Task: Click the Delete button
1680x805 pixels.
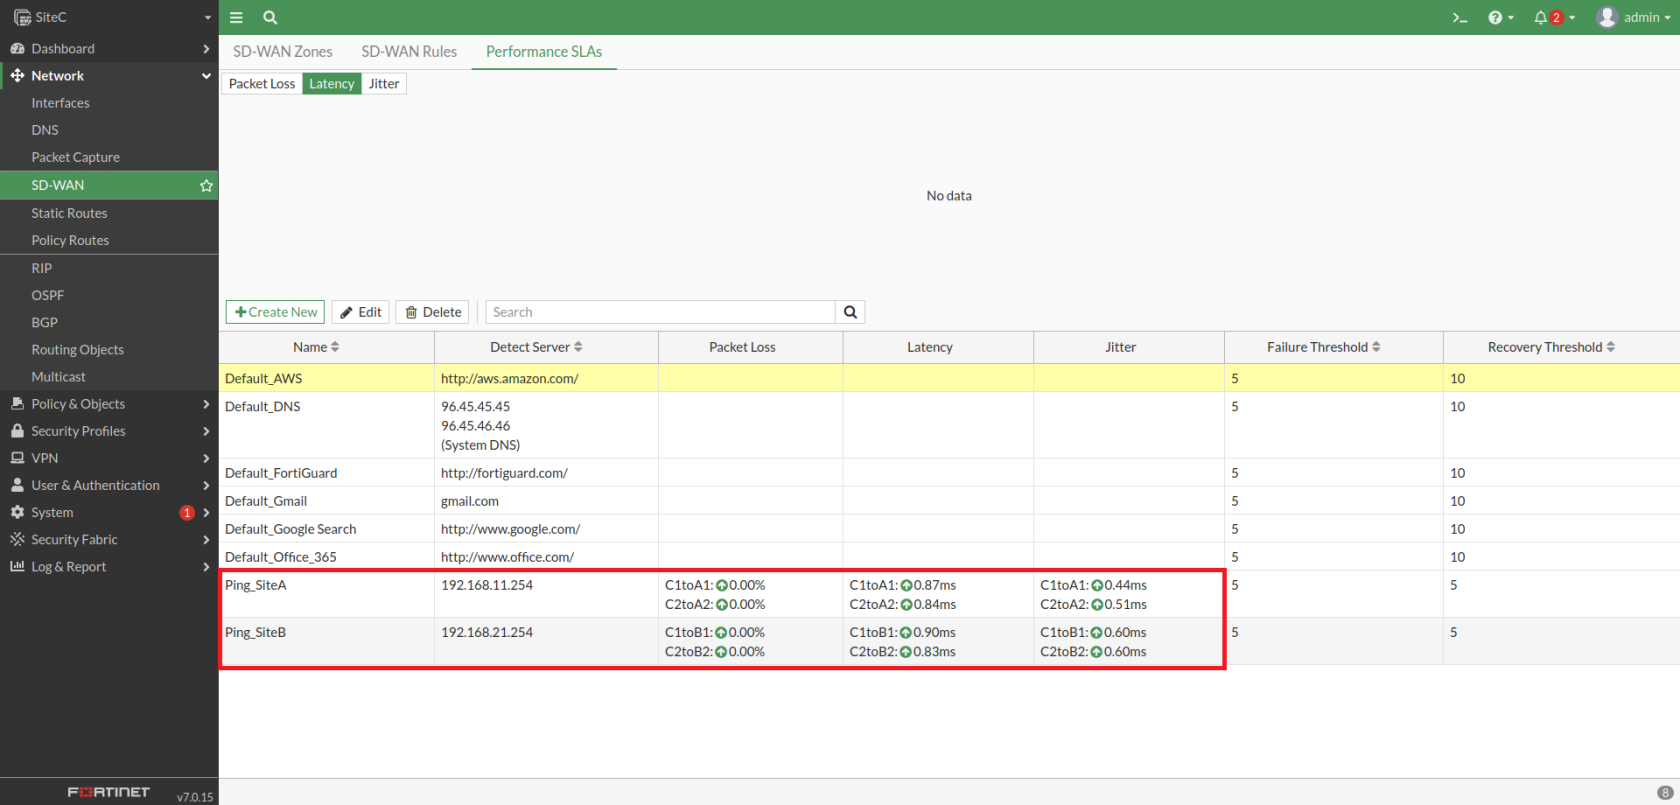Action: 432,312
